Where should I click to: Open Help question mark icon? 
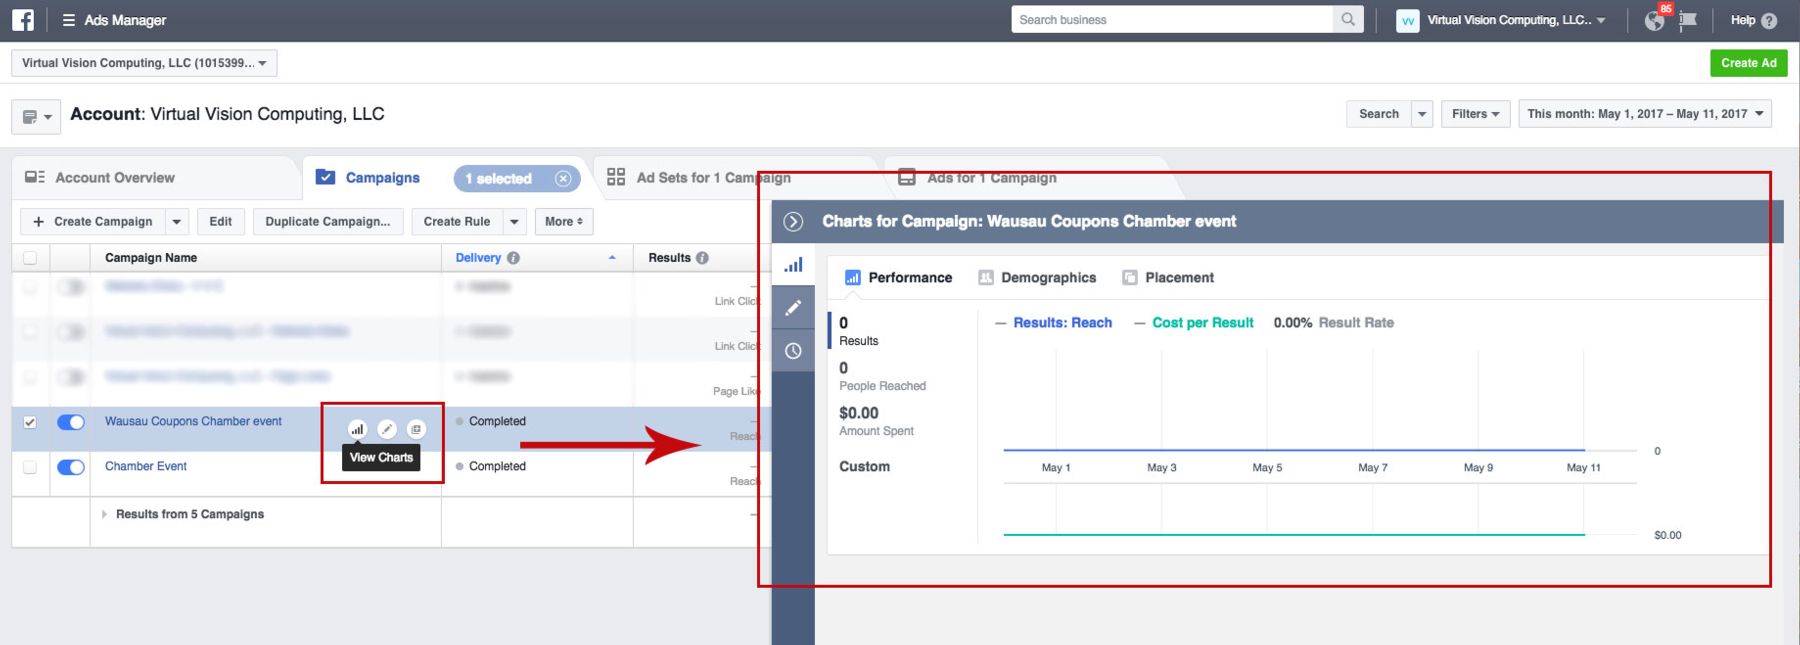click(x=1769, y=20)
